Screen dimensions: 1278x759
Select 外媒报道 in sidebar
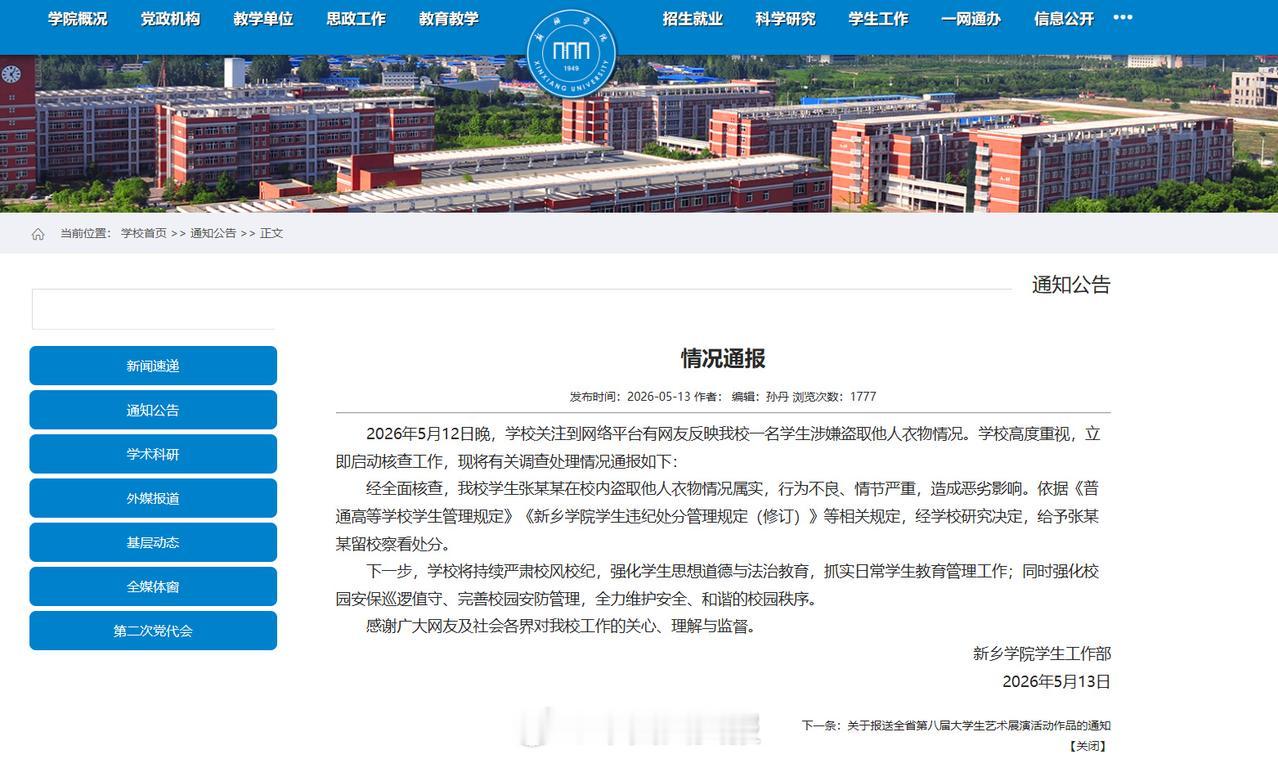153,498
